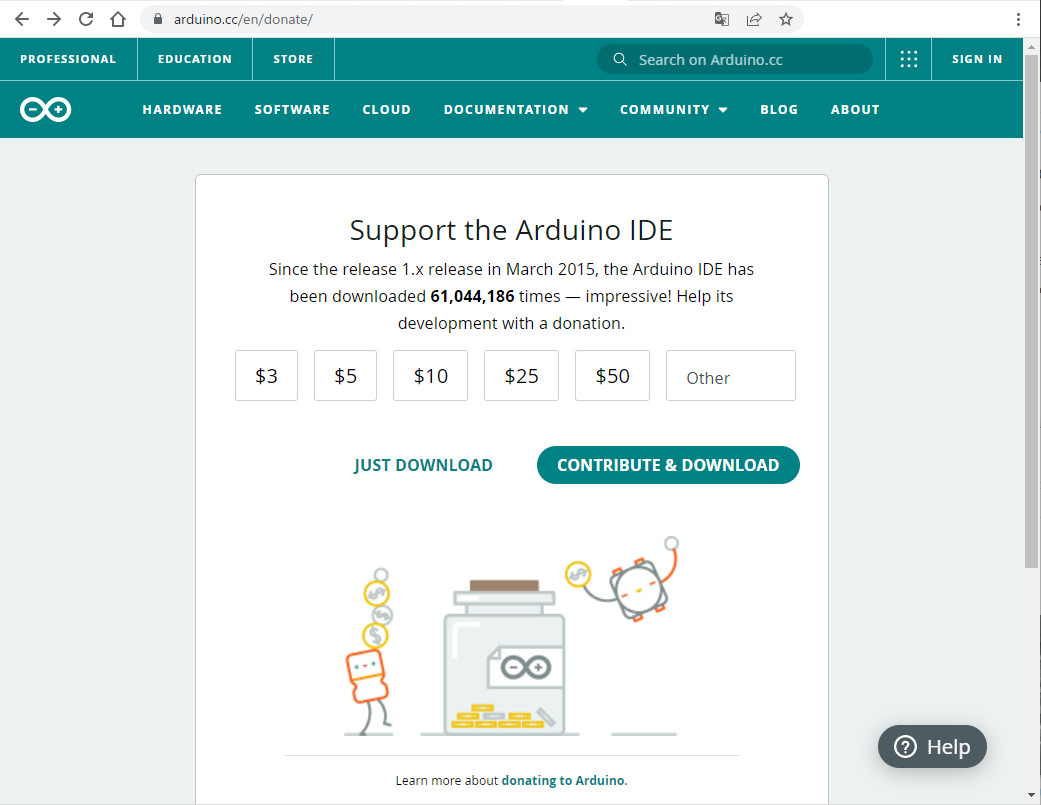The image size is (1041, 805).
Task: Expand the Documentation dropdown
Action: (x=515, y=110)
